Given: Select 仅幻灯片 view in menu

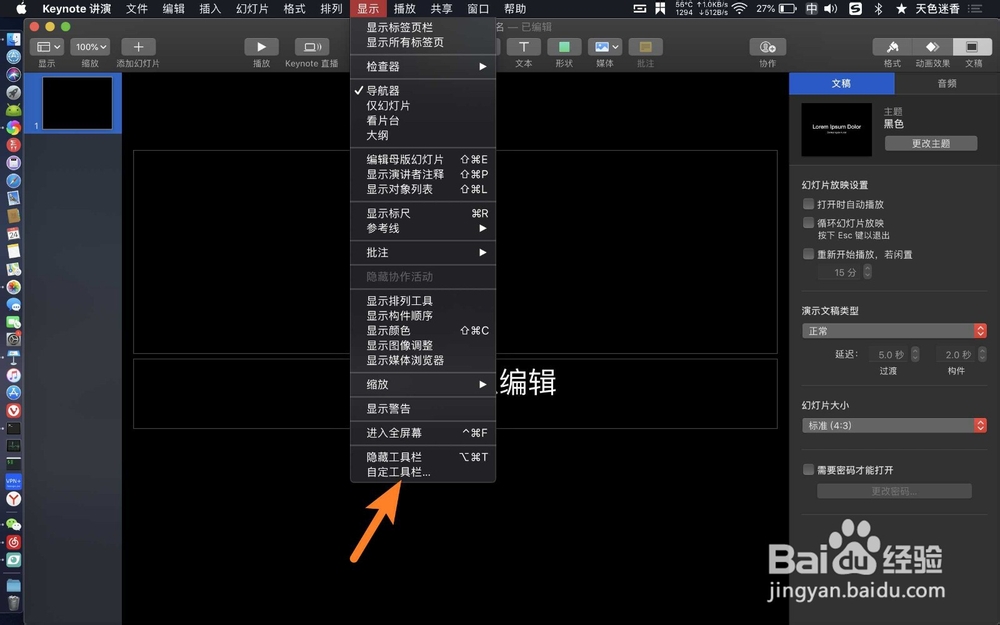Looking at the screenshot, I should [x=423, y=106].
